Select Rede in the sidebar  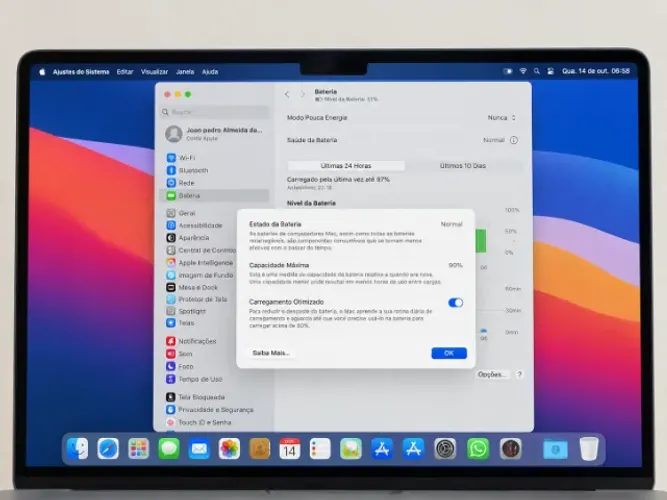214,183
